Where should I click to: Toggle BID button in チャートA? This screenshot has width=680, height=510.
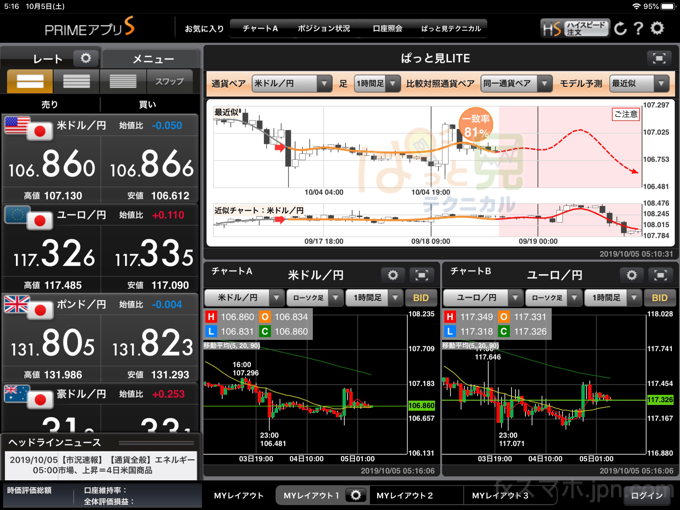click(421, 298)
